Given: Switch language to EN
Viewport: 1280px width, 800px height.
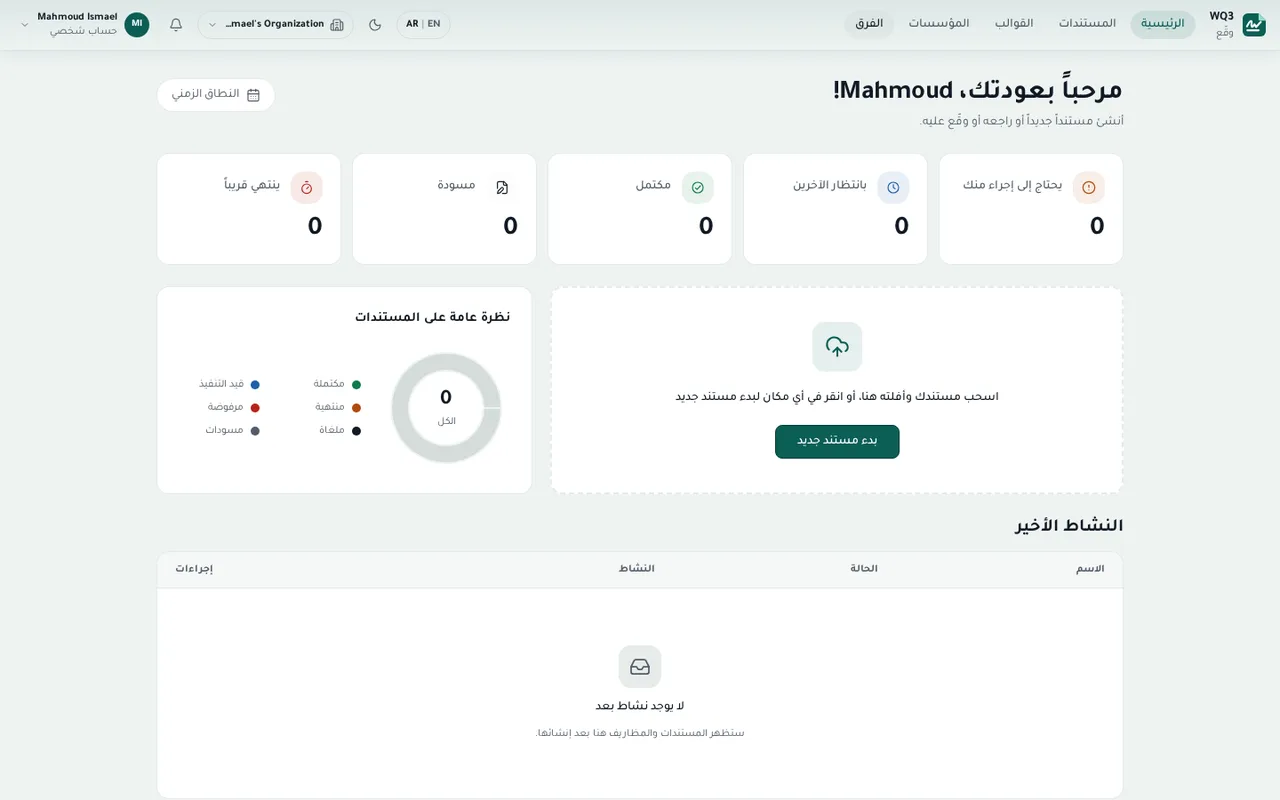Looking at the screenshot, I should click(434, 24).
